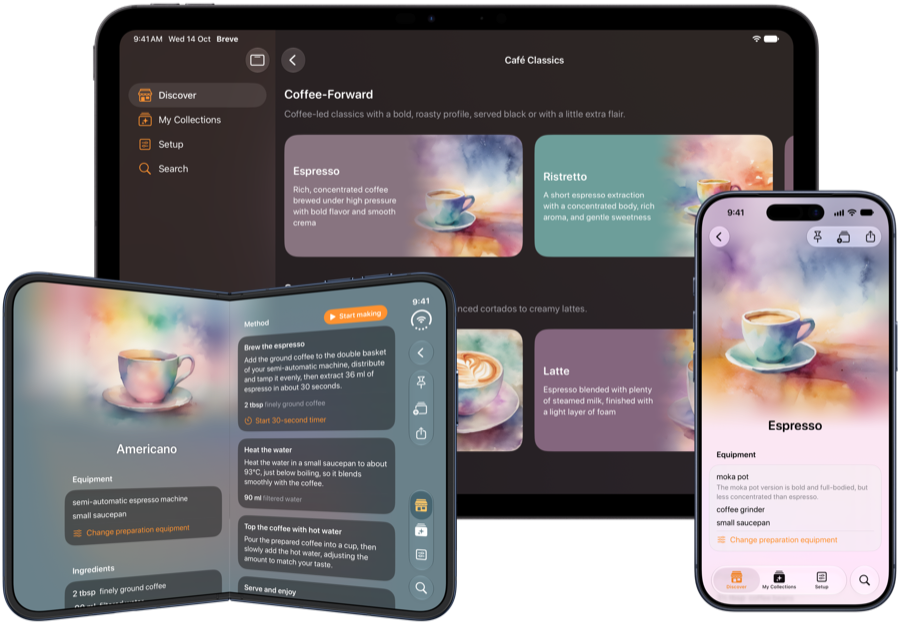Click the Search magnifier icon in iPad sidebar
Image resolution: width=900 pixels, height=626 pixels.
coord(145,169)
